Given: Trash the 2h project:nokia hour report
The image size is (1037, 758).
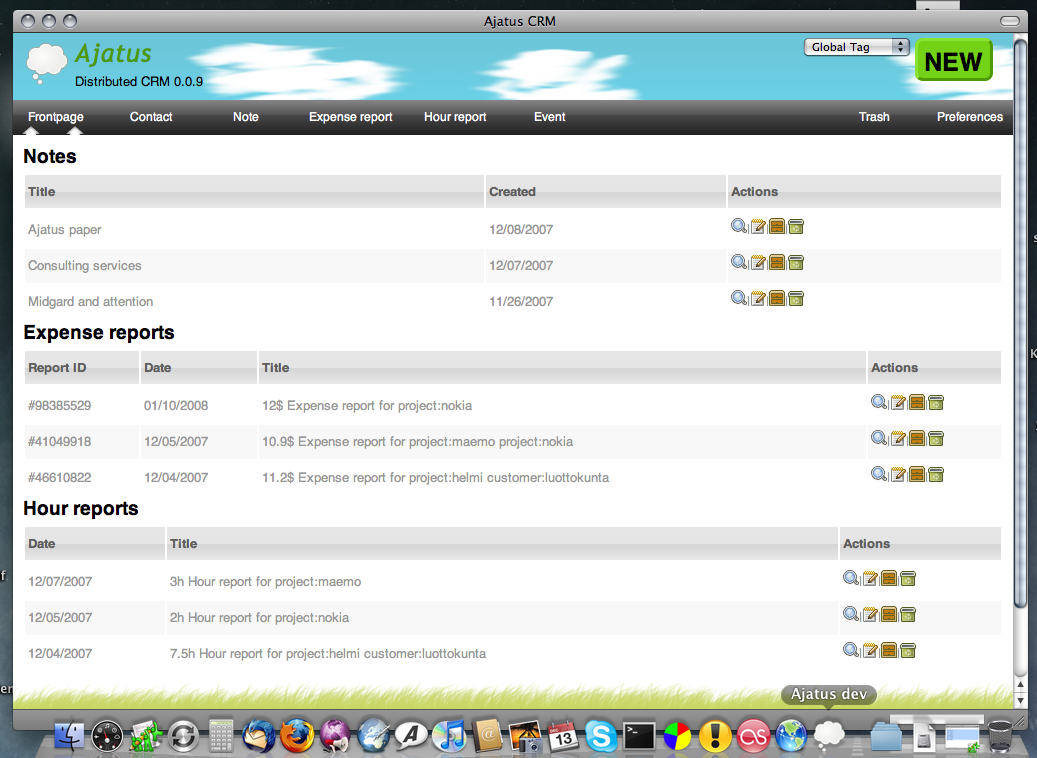Looking at the screenshot, I should 908,615.
